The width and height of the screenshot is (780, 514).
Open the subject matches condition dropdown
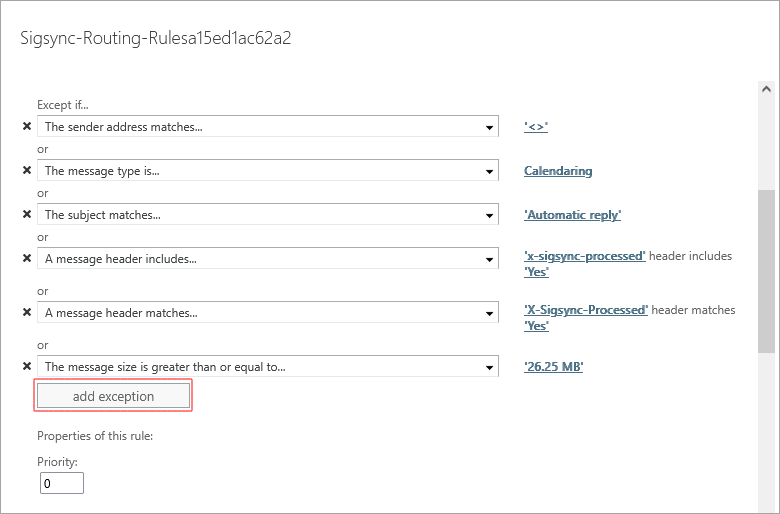(x=489, y=215)
